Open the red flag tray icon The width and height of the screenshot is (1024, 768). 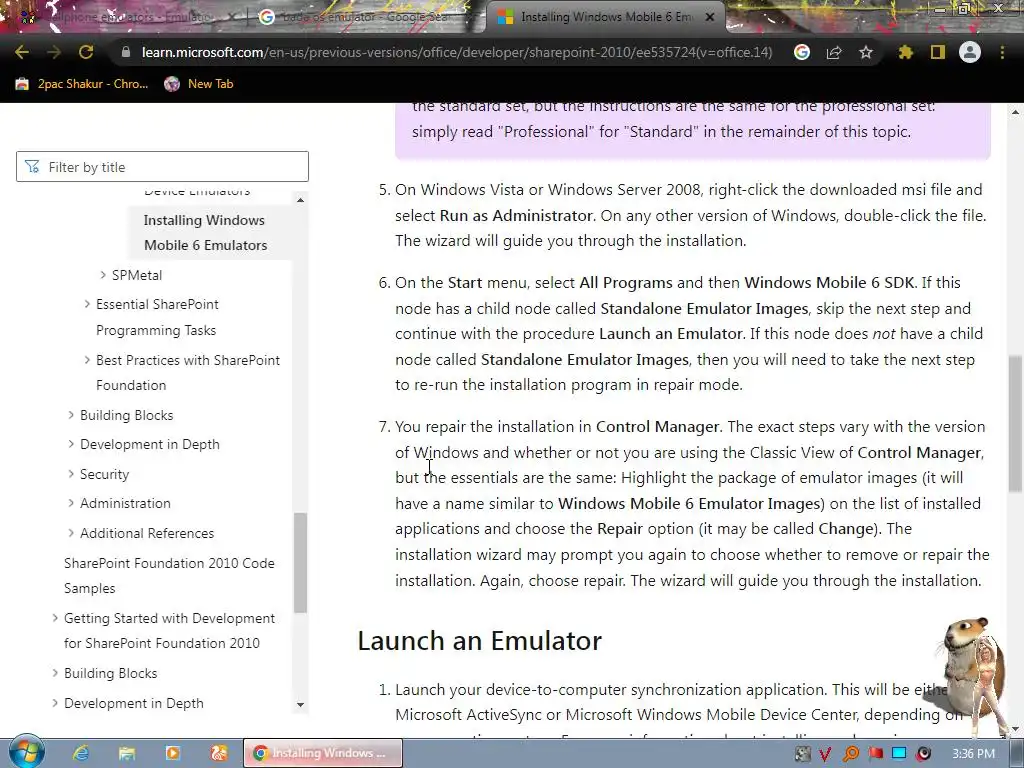(876, 754)
